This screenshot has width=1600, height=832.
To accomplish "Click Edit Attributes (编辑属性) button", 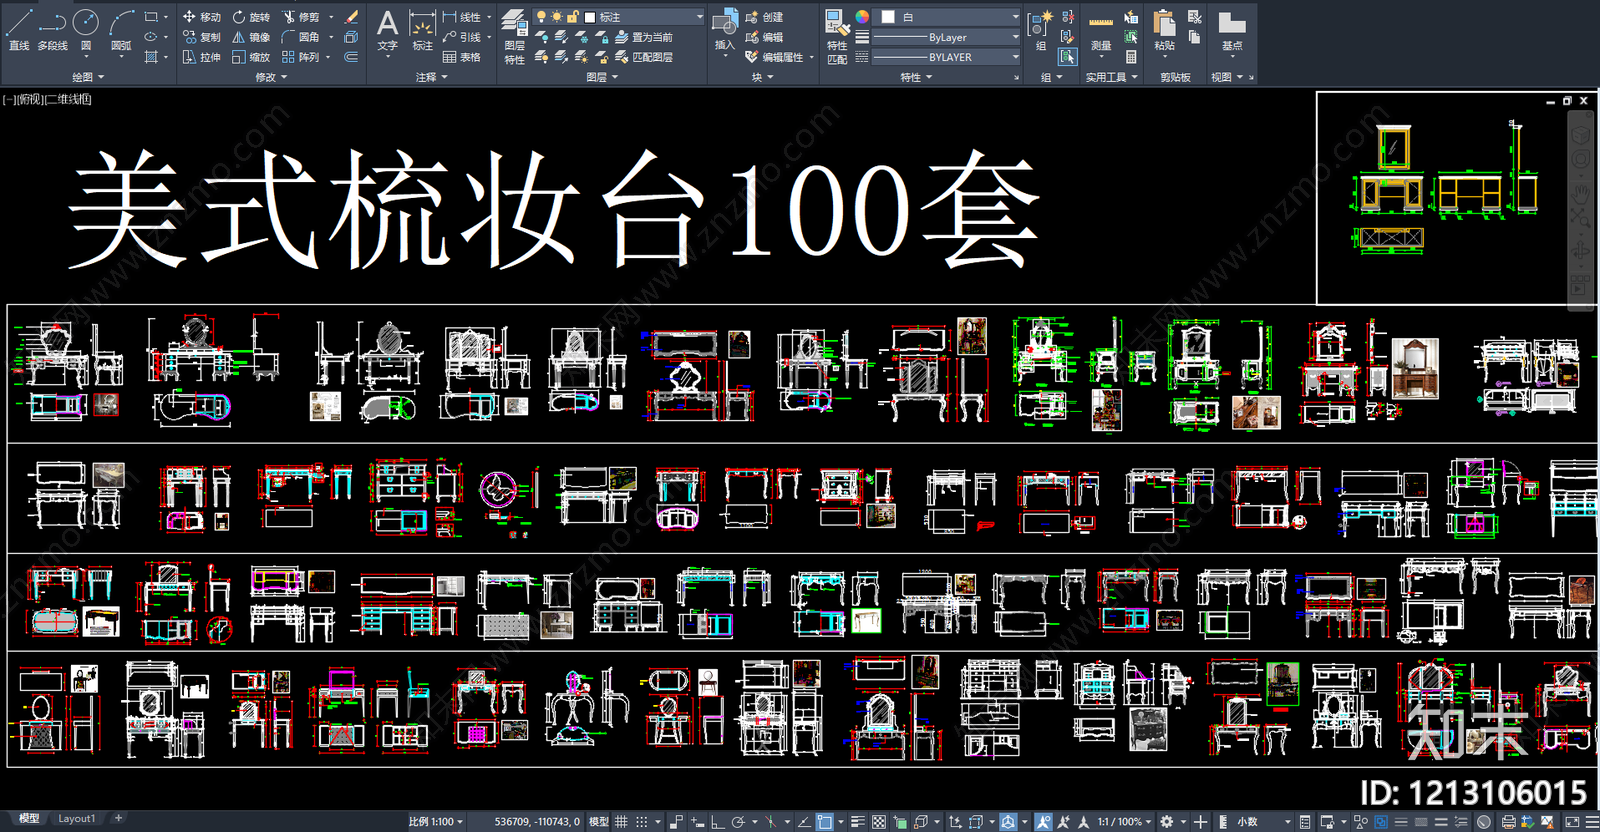I will pyautogui.click(x=775, y=57).
